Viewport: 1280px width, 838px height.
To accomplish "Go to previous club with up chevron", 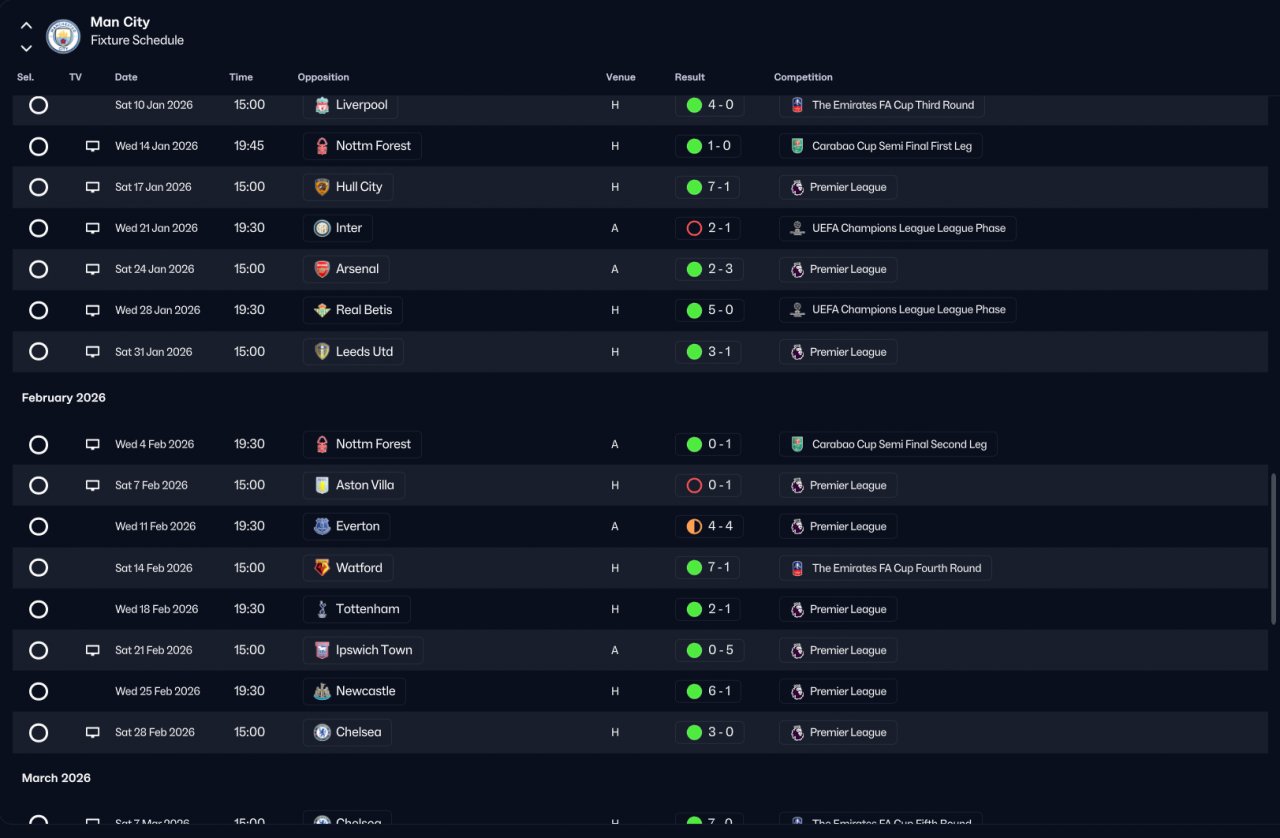I will coord(26,26).
